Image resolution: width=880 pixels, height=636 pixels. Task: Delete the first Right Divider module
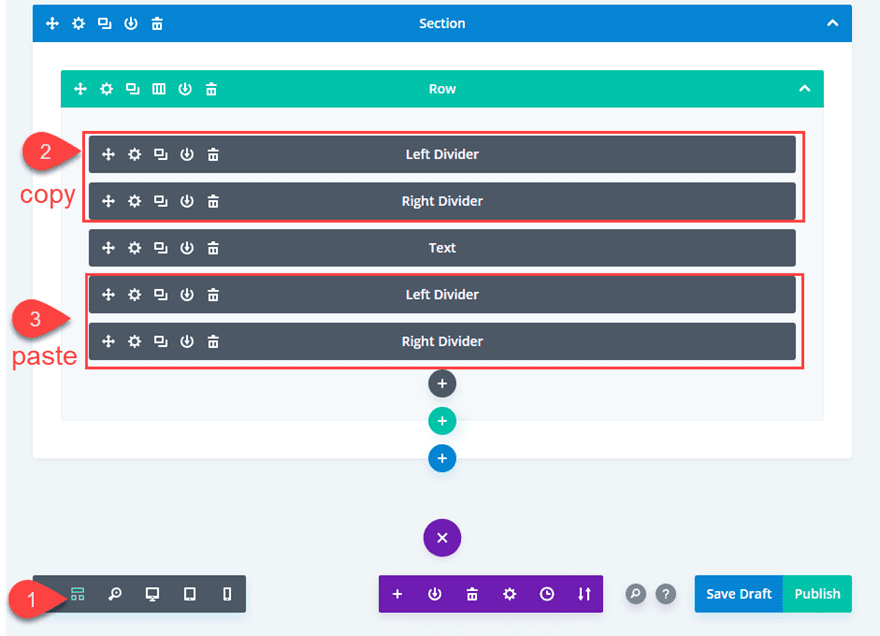pos(213,201)
